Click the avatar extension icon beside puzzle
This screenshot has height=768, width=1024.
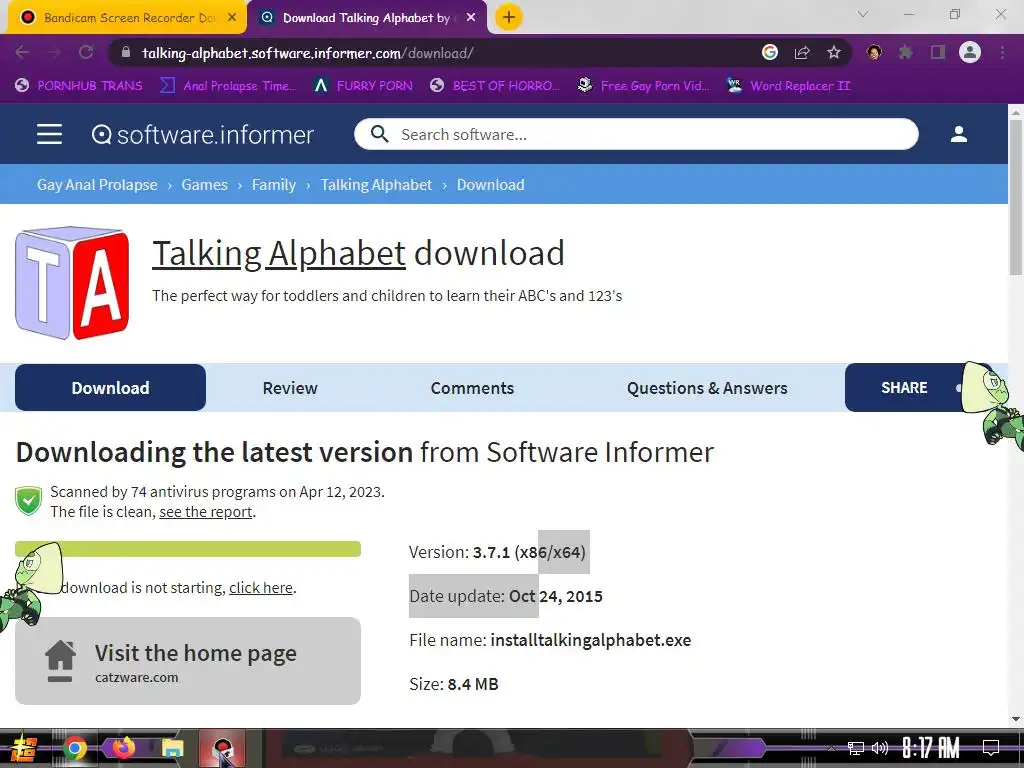874,52
